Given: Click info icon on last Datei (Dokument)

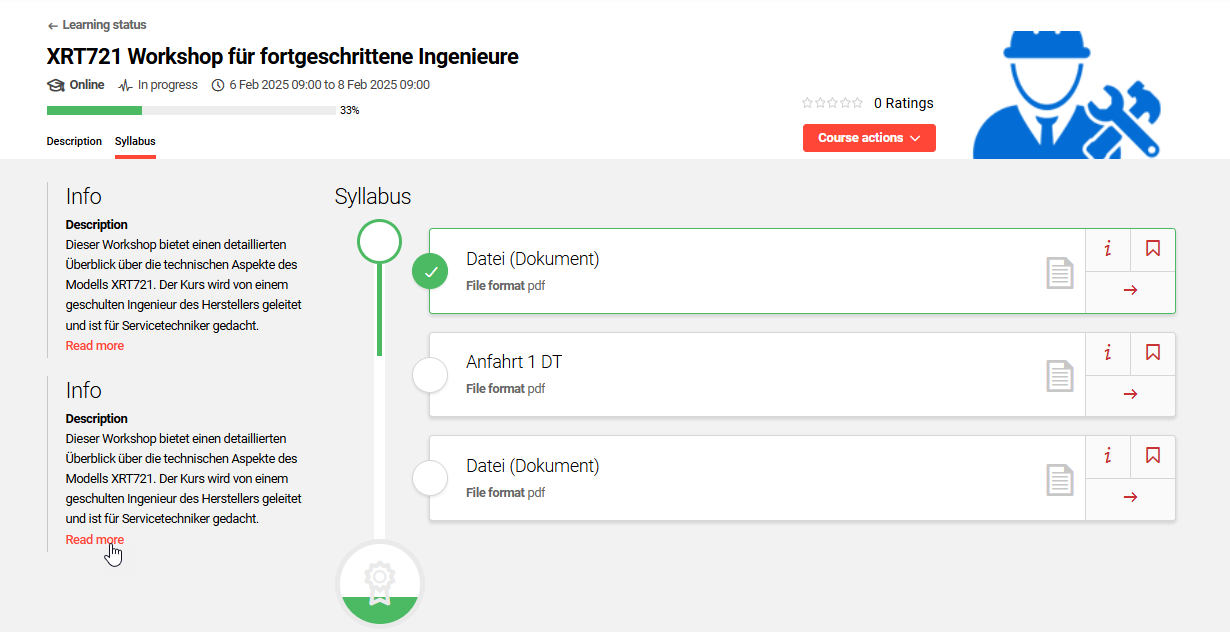Looking at the screenshot, I should coord(1108,457).
